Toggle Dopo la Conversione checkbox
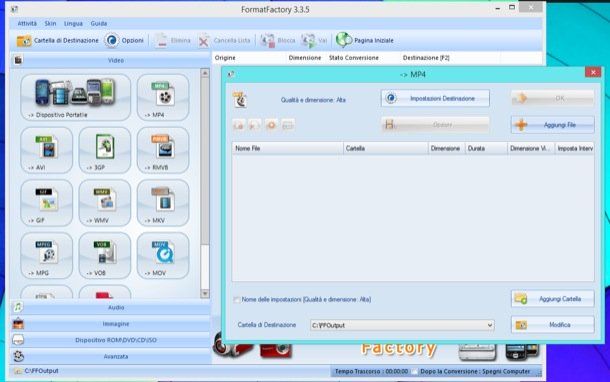 [x=415, y=371]
